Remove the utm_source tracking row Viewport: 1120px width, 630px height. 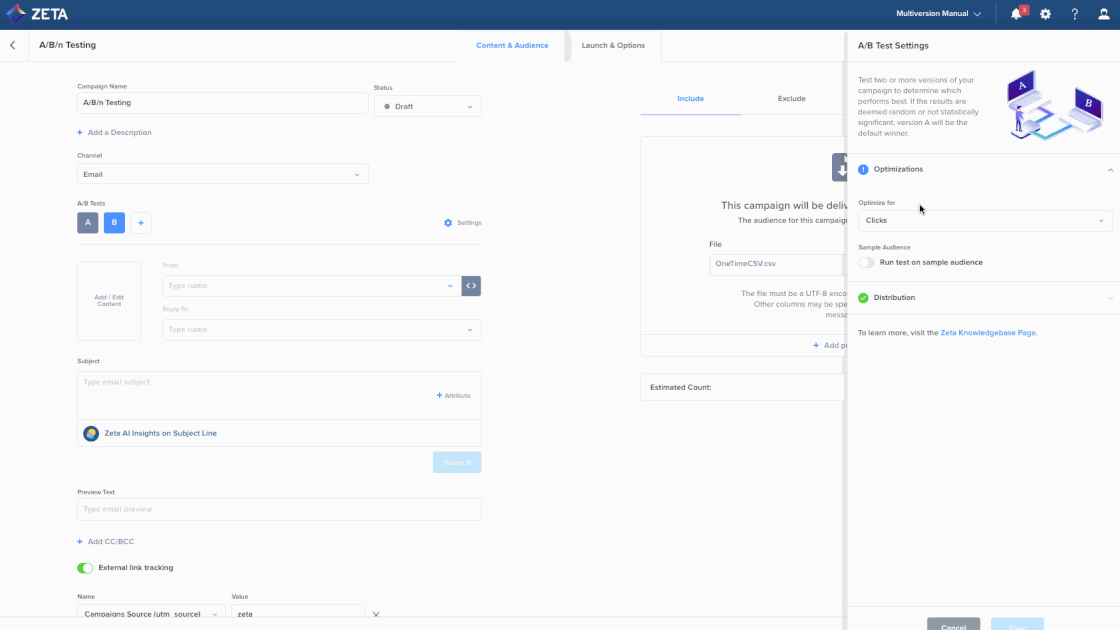376,614
